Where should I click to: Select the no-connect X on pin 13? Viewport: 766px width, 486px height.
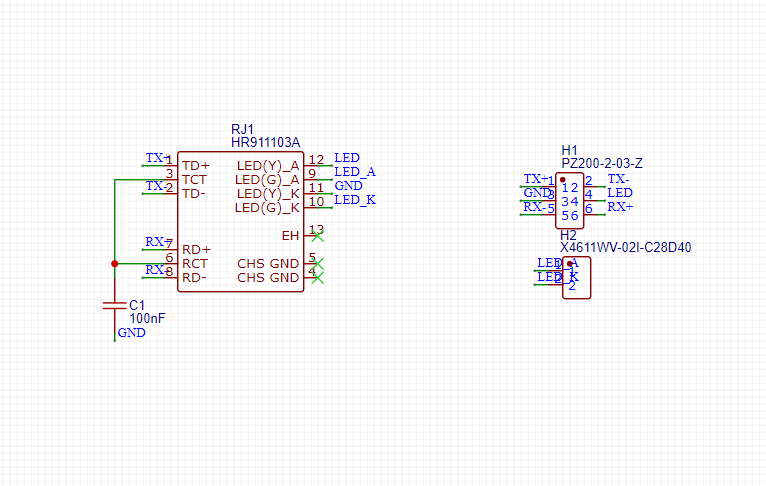pyautogui.click(x=318, y=236)
